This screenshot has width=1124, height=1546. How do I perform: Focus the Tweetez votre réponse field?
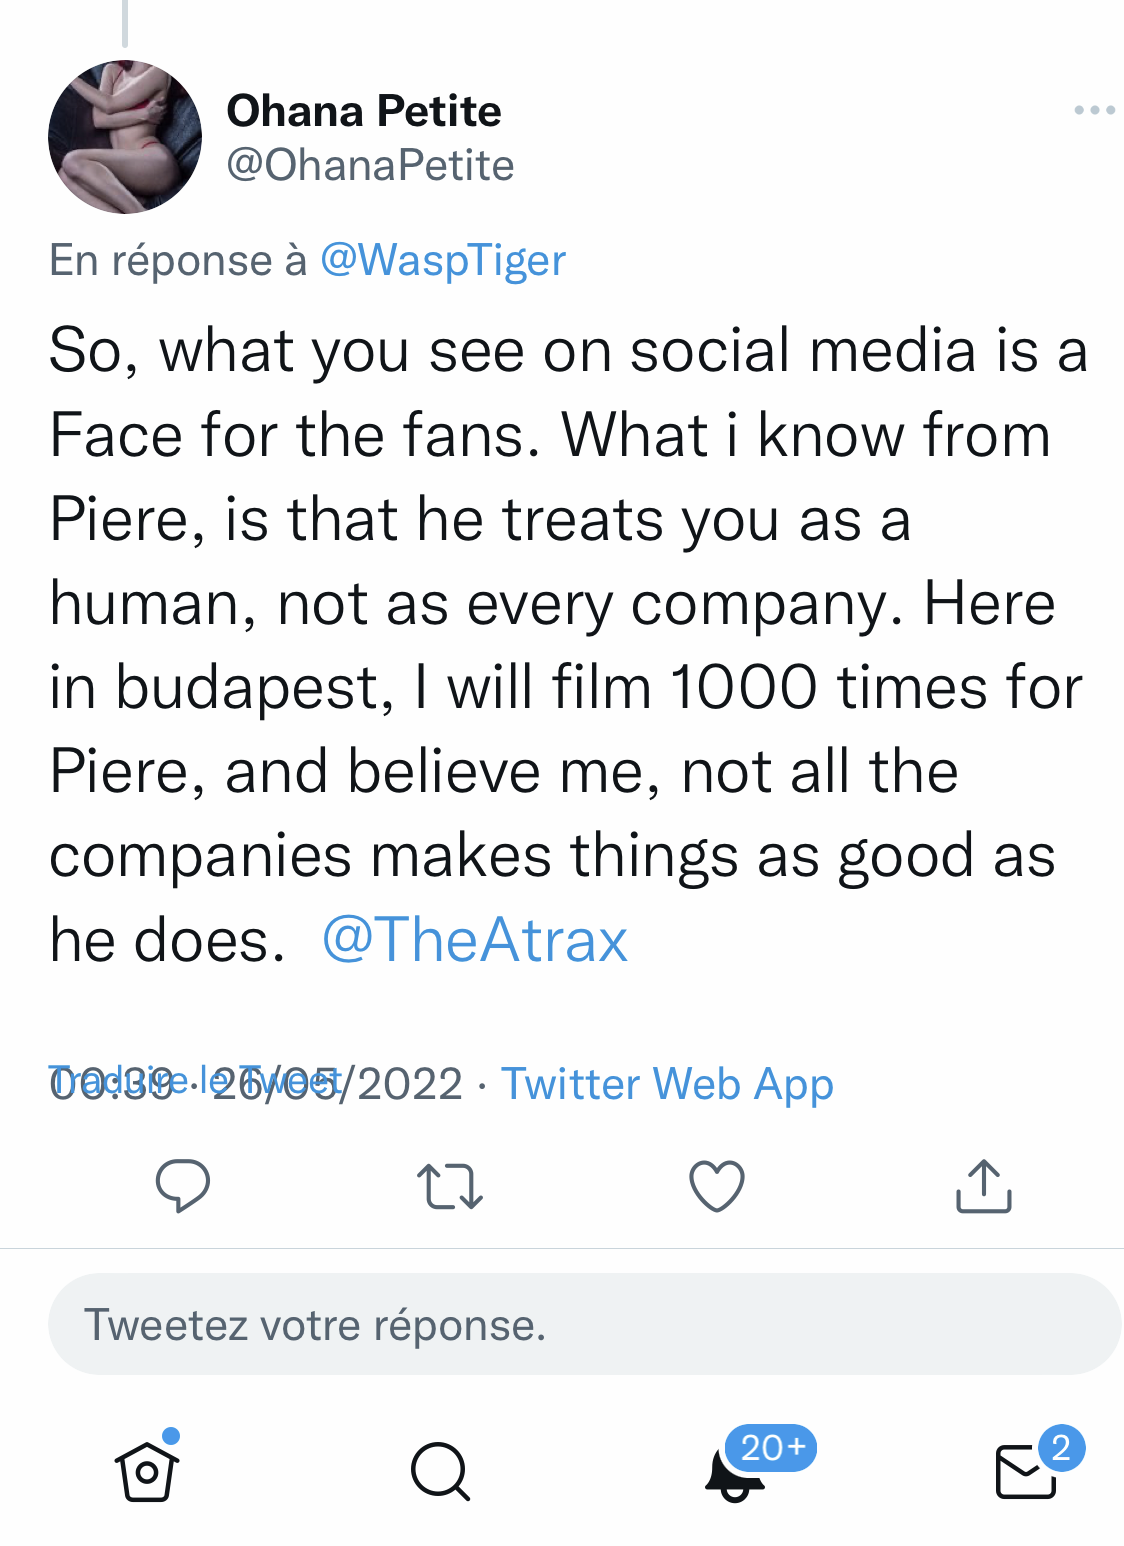[x=584, y=1324]
